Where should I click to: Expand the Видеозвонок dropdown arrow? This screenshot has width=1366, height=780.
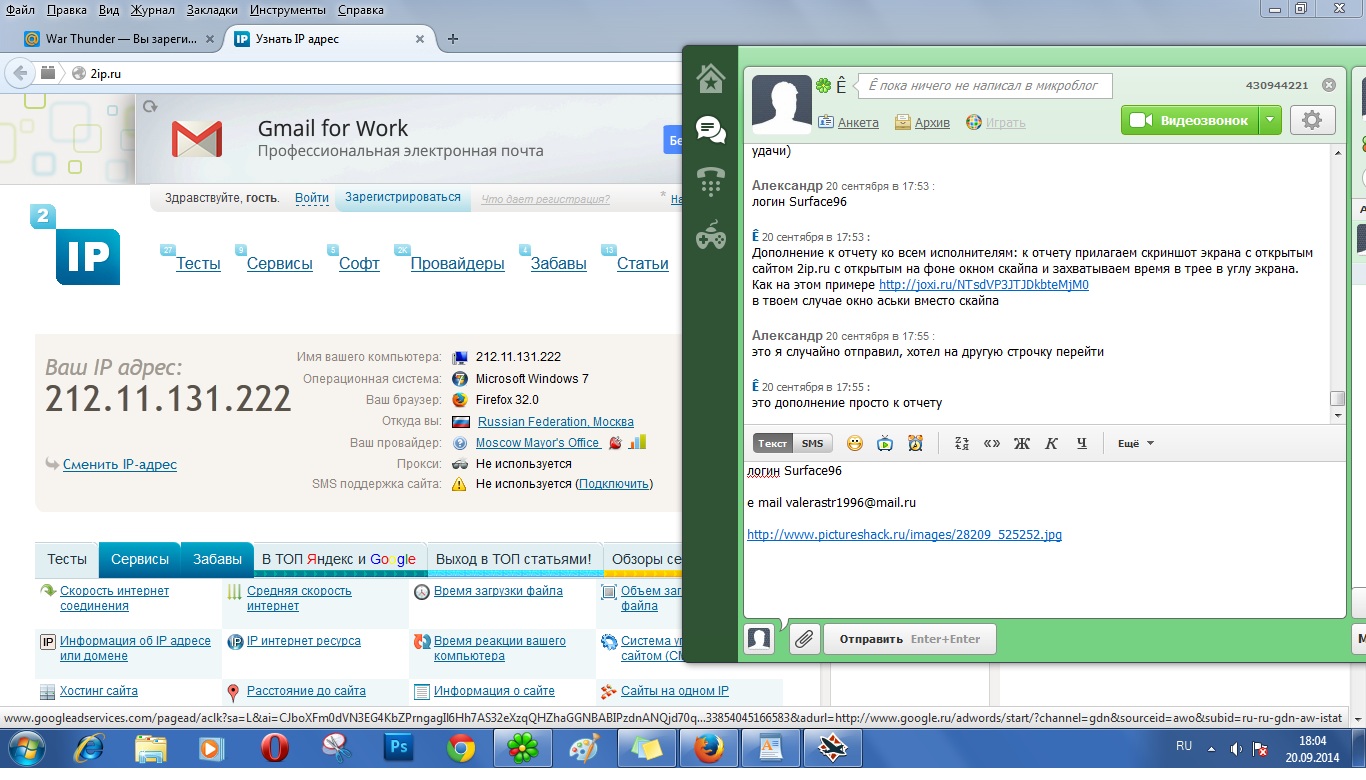(x=1269, y=120)
